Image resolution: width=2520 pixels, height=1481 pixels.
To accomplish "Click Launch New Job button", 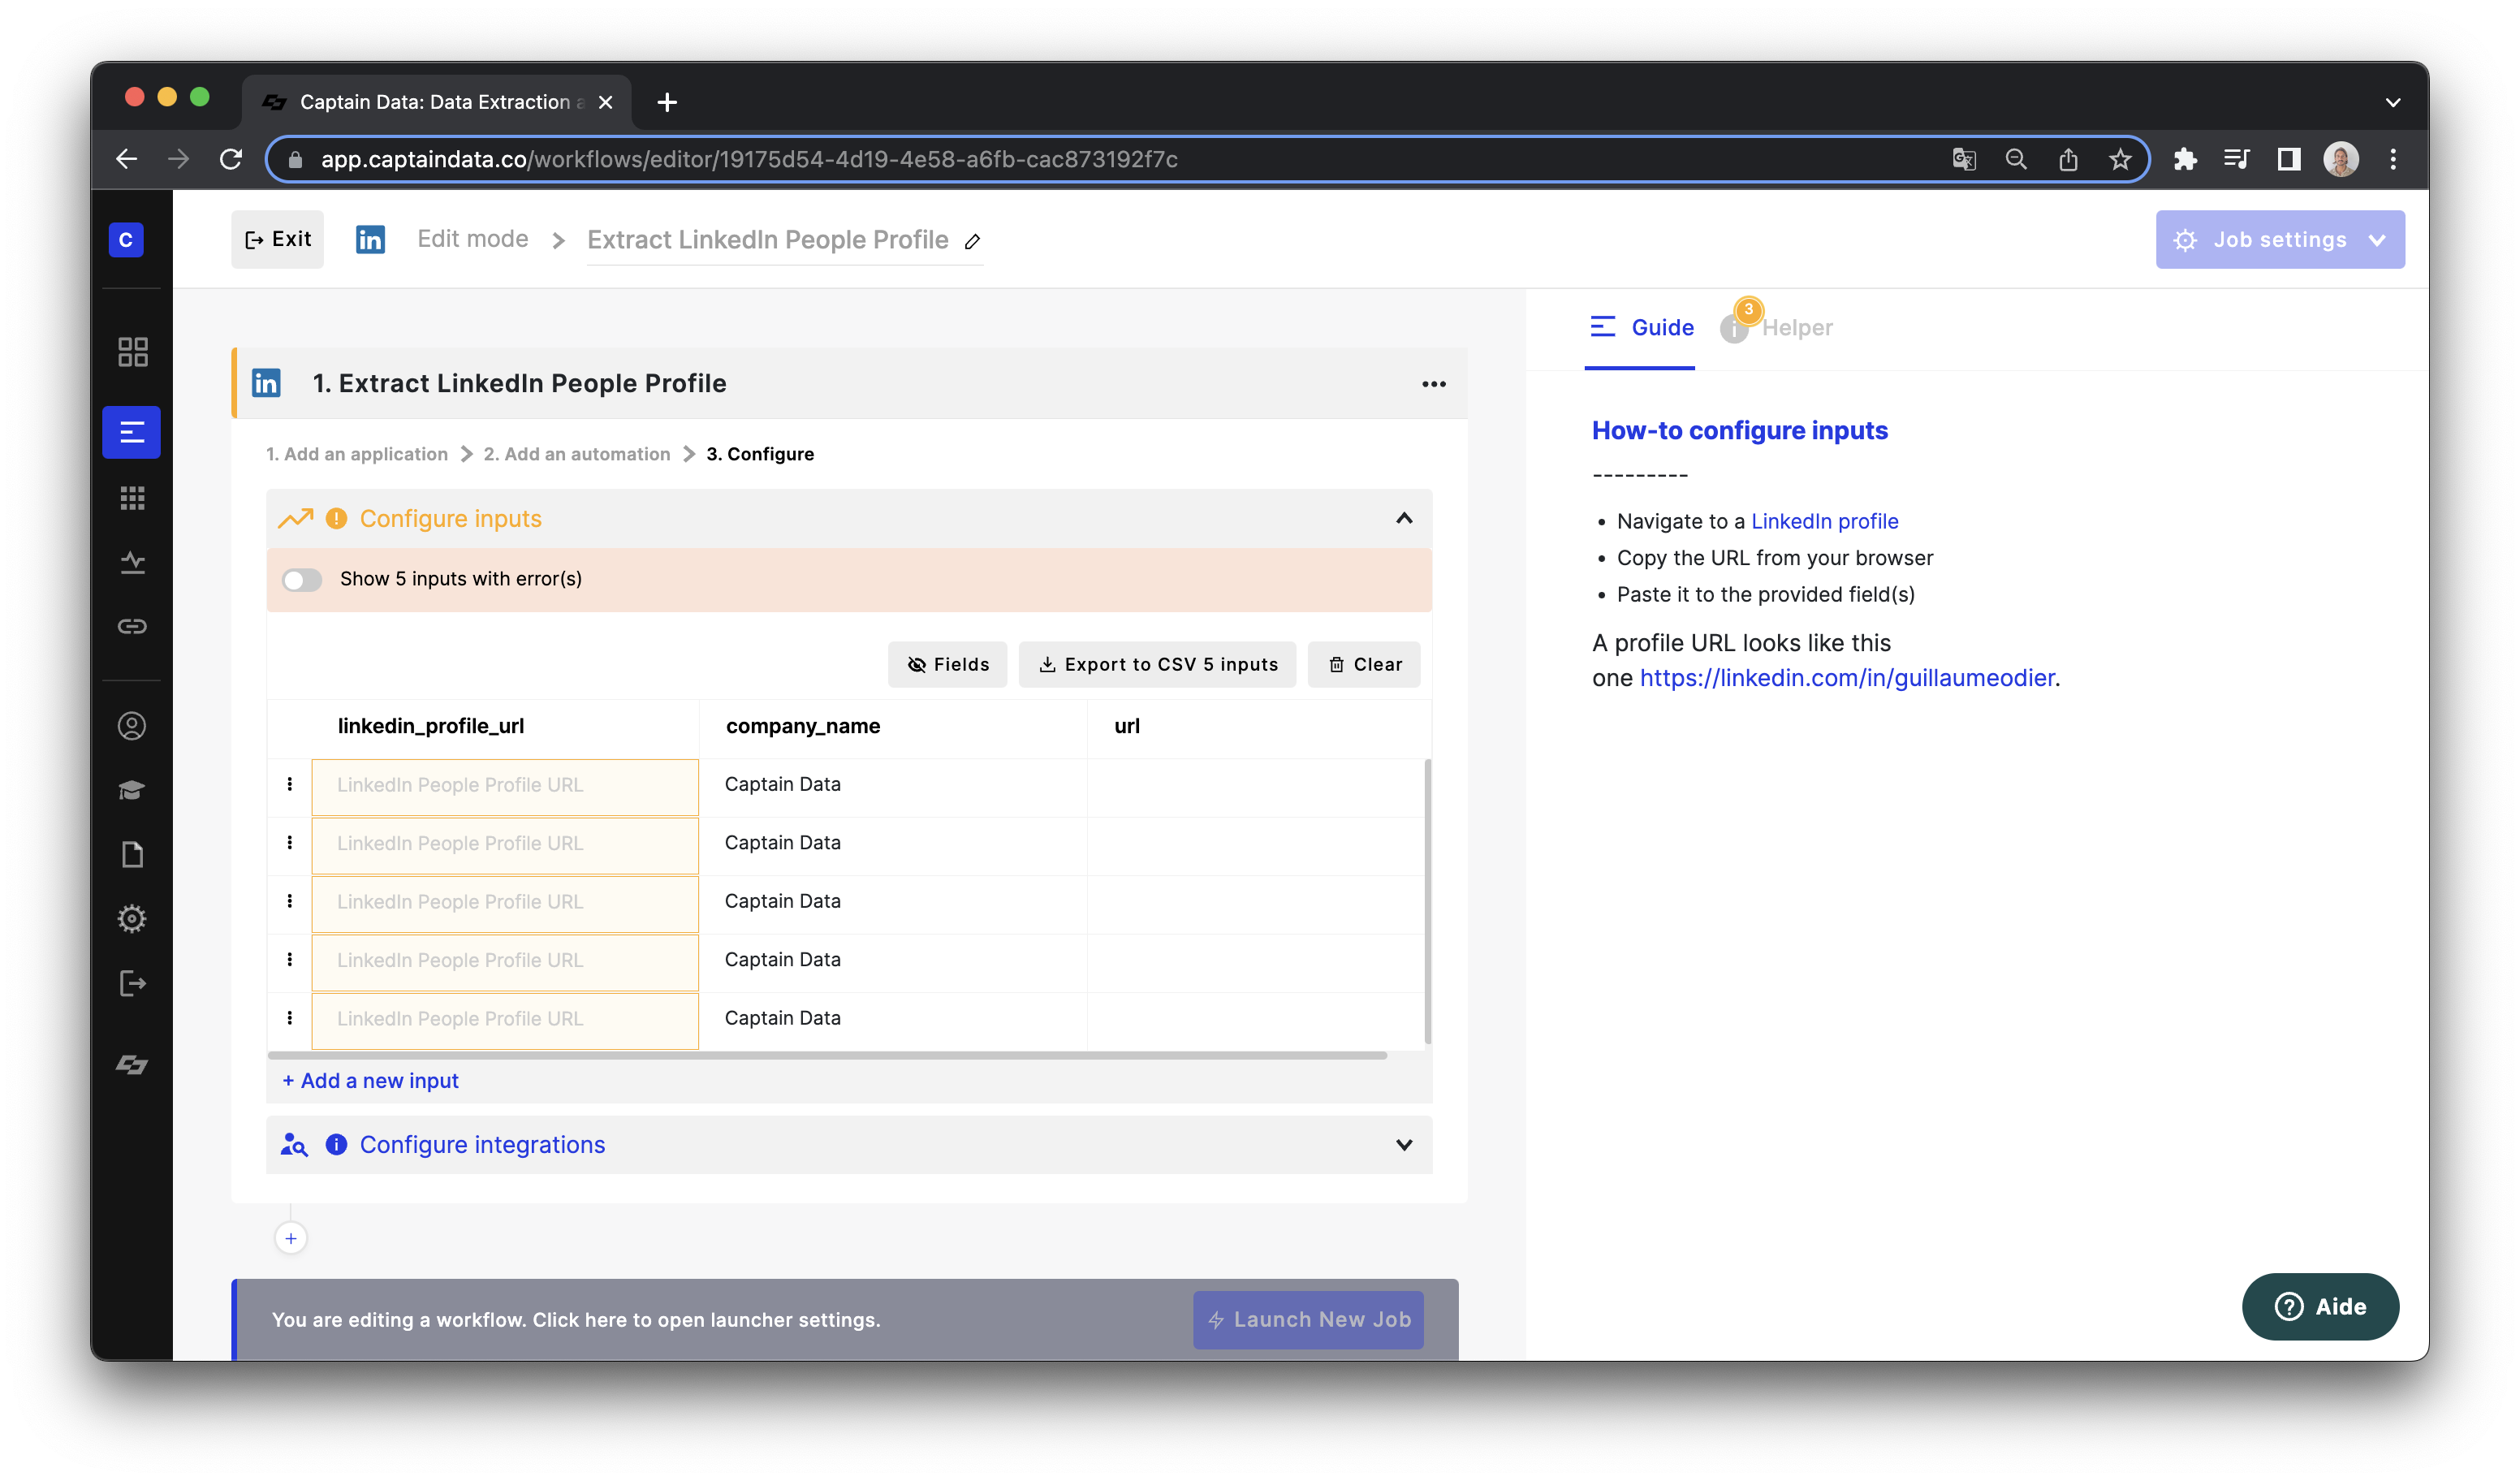I will [1308, 1319].
